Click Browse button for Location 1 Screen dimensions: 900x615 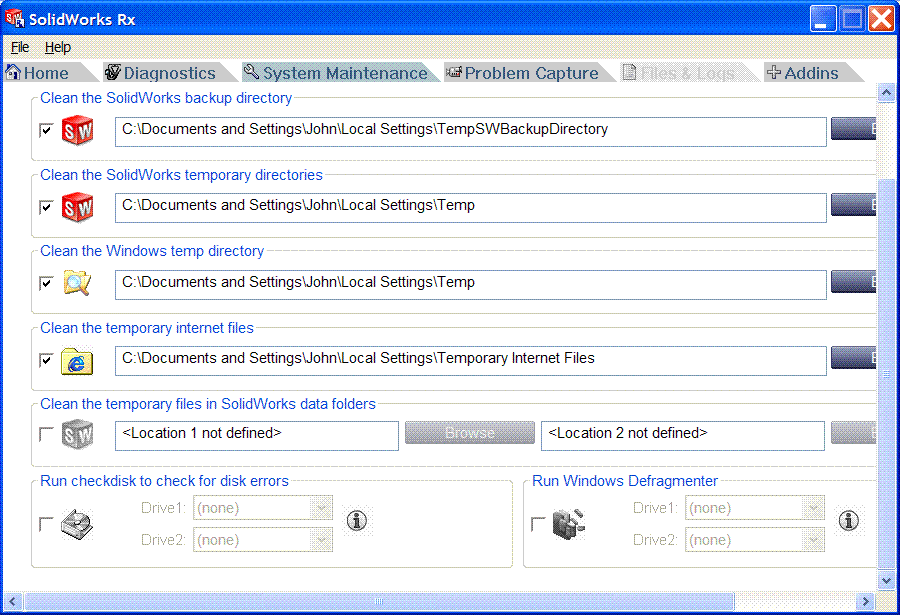[x=470, y=433]
